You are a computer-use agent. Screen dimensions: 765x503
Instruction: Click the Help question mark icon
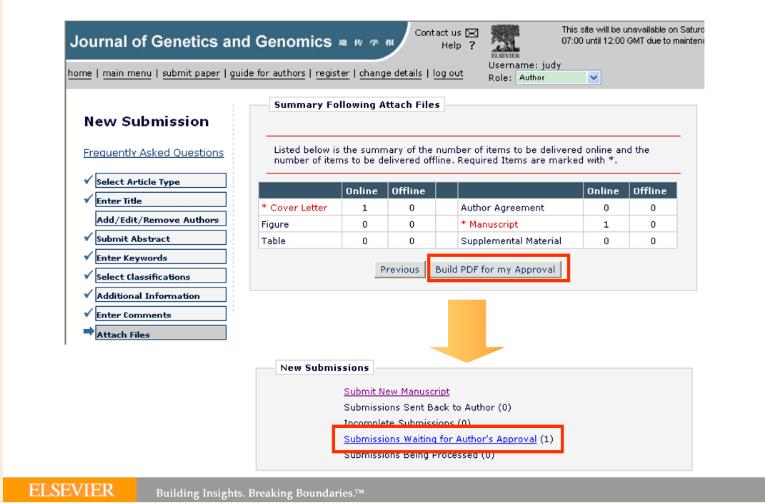tap(472, 45)
